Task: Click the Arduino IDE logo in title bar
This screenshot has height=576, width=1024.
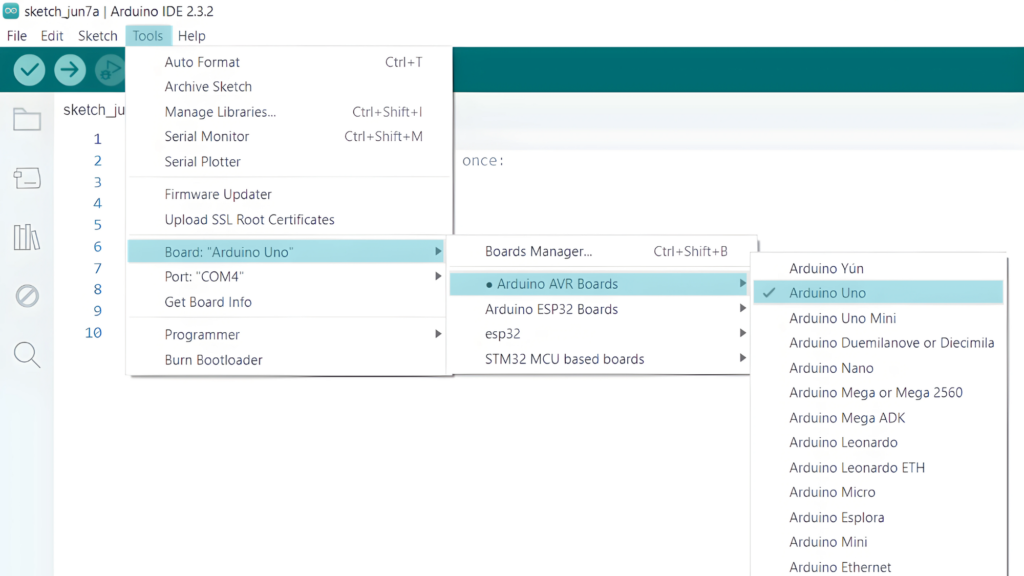Action: (x=11, y=11)
